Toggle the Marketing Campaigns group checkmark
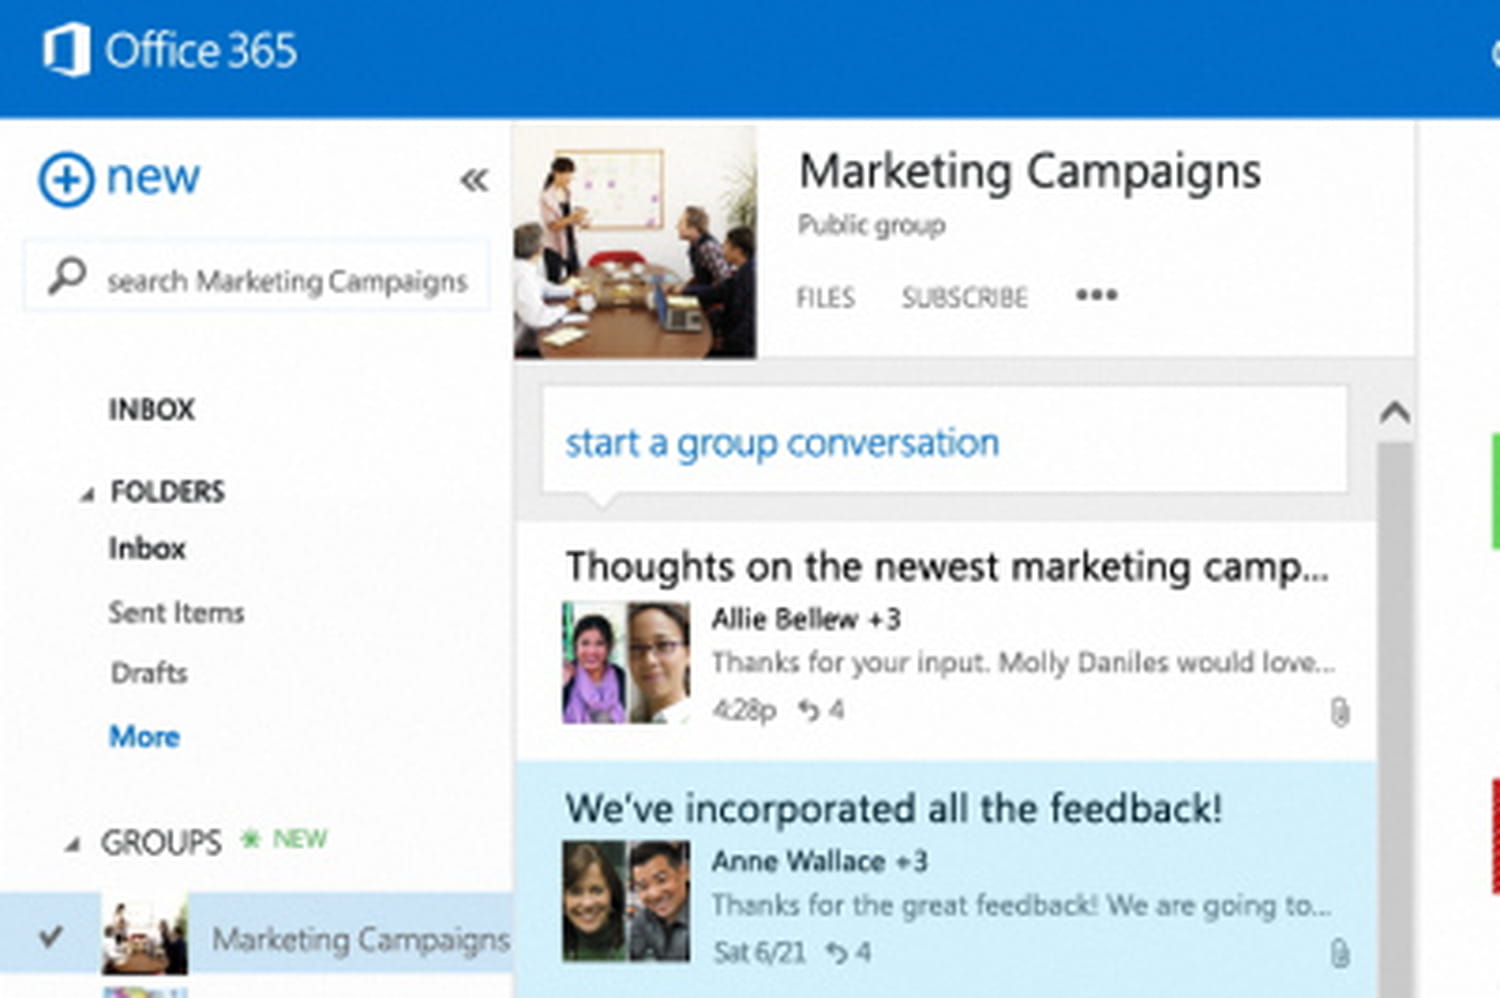 coord(51,937)
